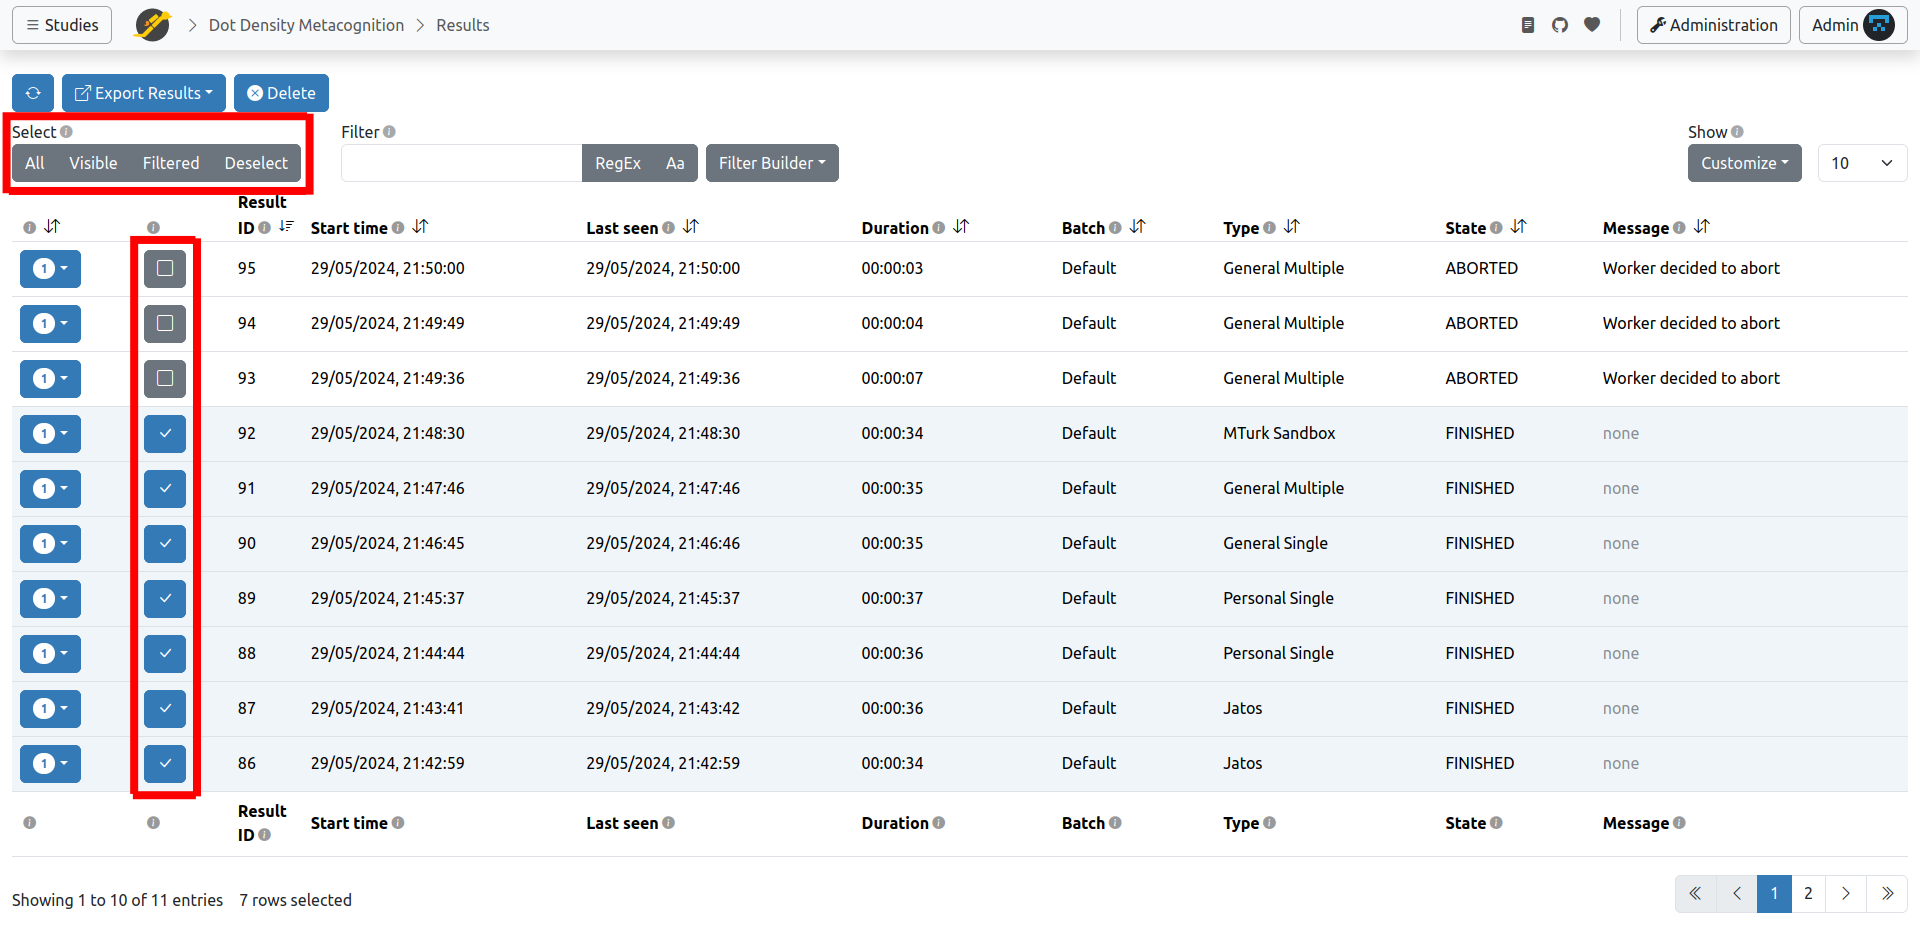This screenshot has width=1920, height=928.
Task: Uncheck the checkbox for result 90
Action: pyautogui.click(x=165, y=543)
